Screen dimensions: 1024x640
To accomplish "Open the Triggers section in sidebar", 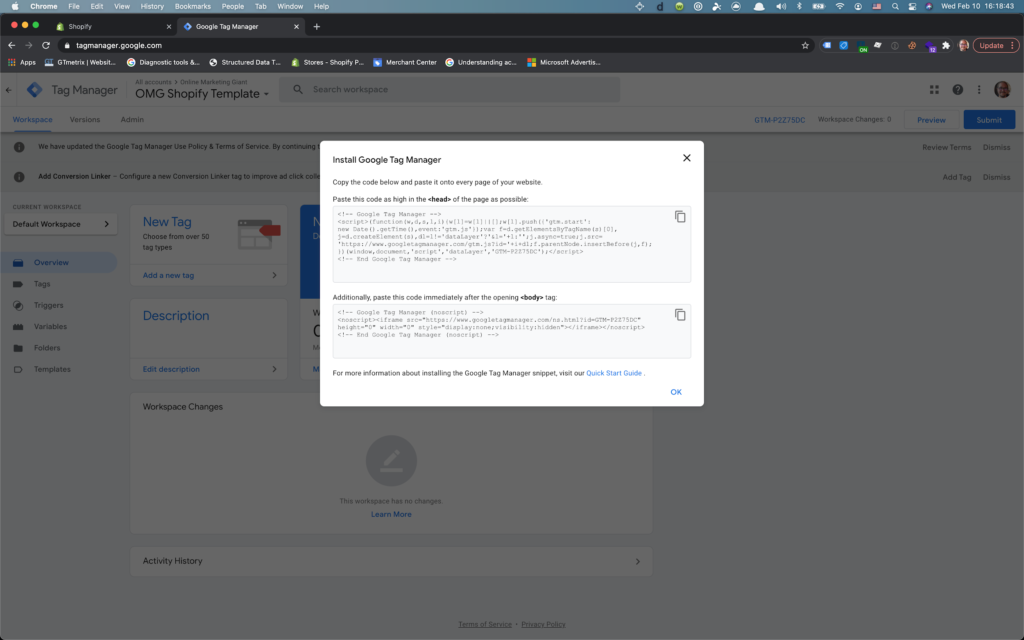I will [48, 305].
